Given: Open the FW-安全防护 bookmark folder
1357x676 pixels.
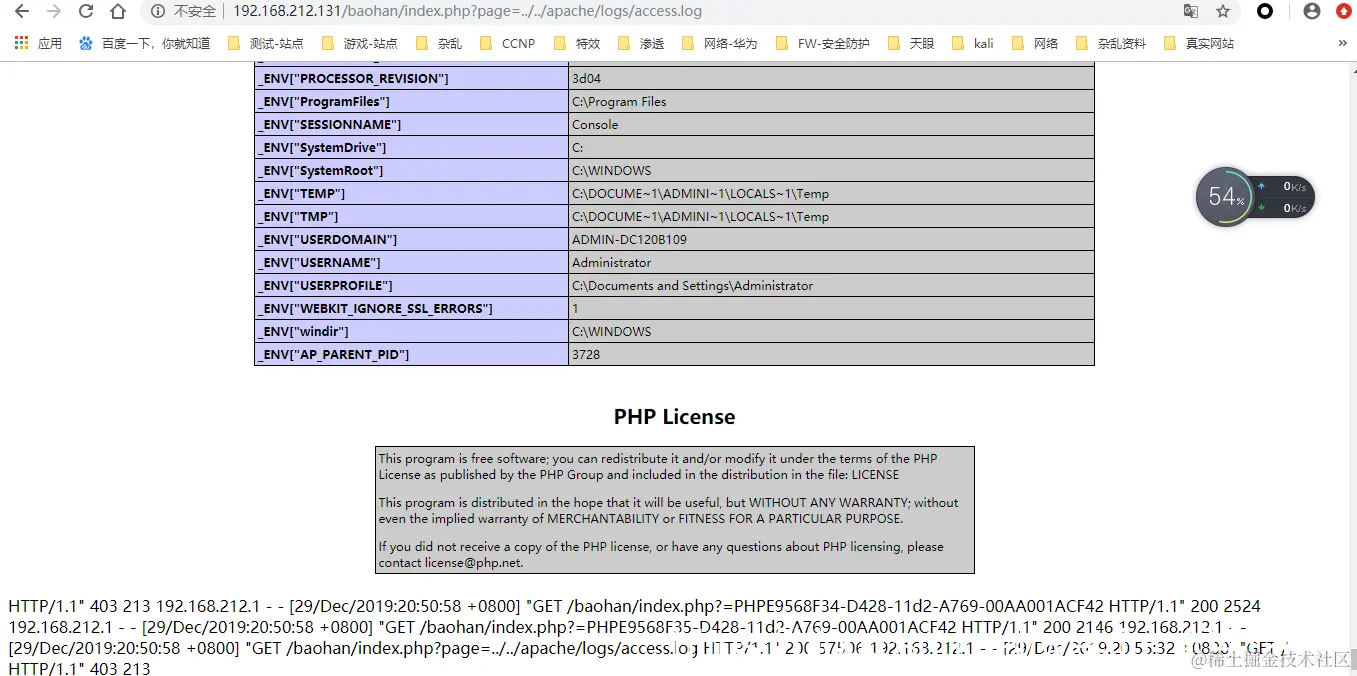Looking at the screenshot, I should [x=822, y=43].
